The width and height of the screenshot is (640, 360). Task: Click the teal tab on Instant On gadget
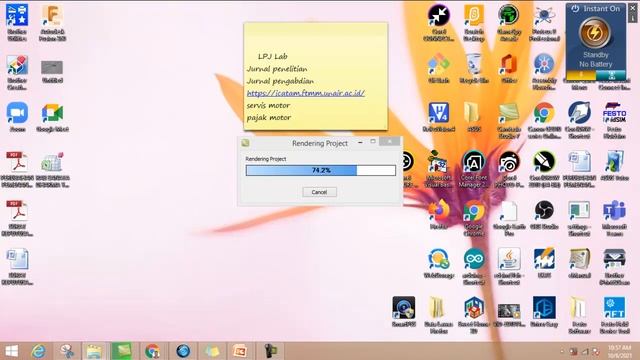[611, 75]
